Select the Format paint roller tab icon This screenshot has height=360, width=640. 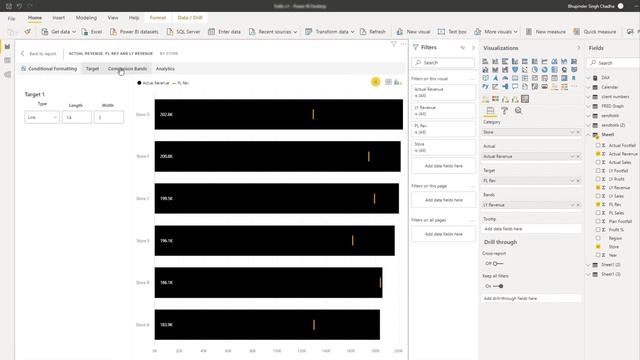point(504,111)
